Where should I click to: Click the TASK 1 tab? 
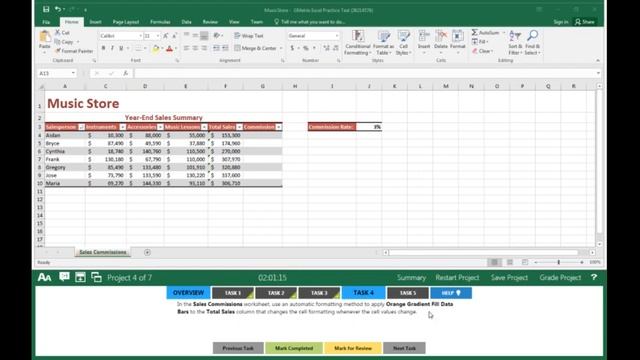coord(233,293)
